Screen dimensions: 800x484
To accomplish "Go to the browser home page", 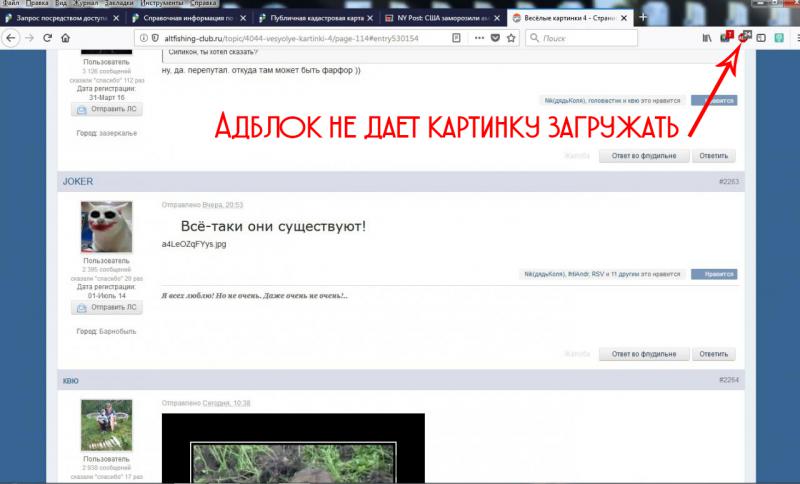I will click(x=65, y=38).
